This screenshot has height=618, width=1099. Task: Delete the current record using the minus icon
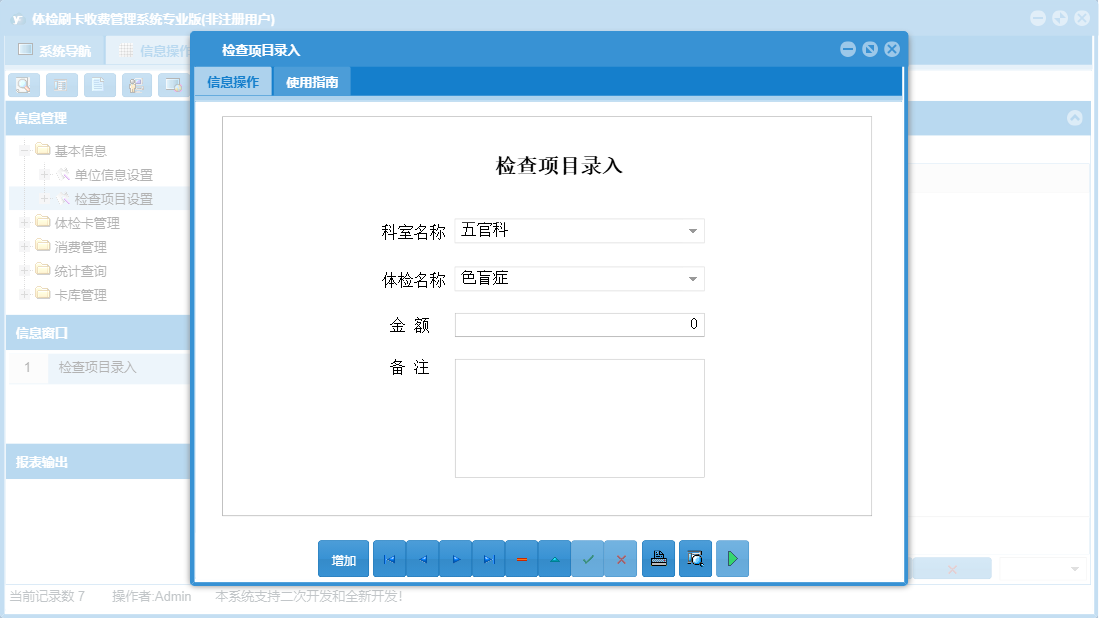(x=521, y=558)
